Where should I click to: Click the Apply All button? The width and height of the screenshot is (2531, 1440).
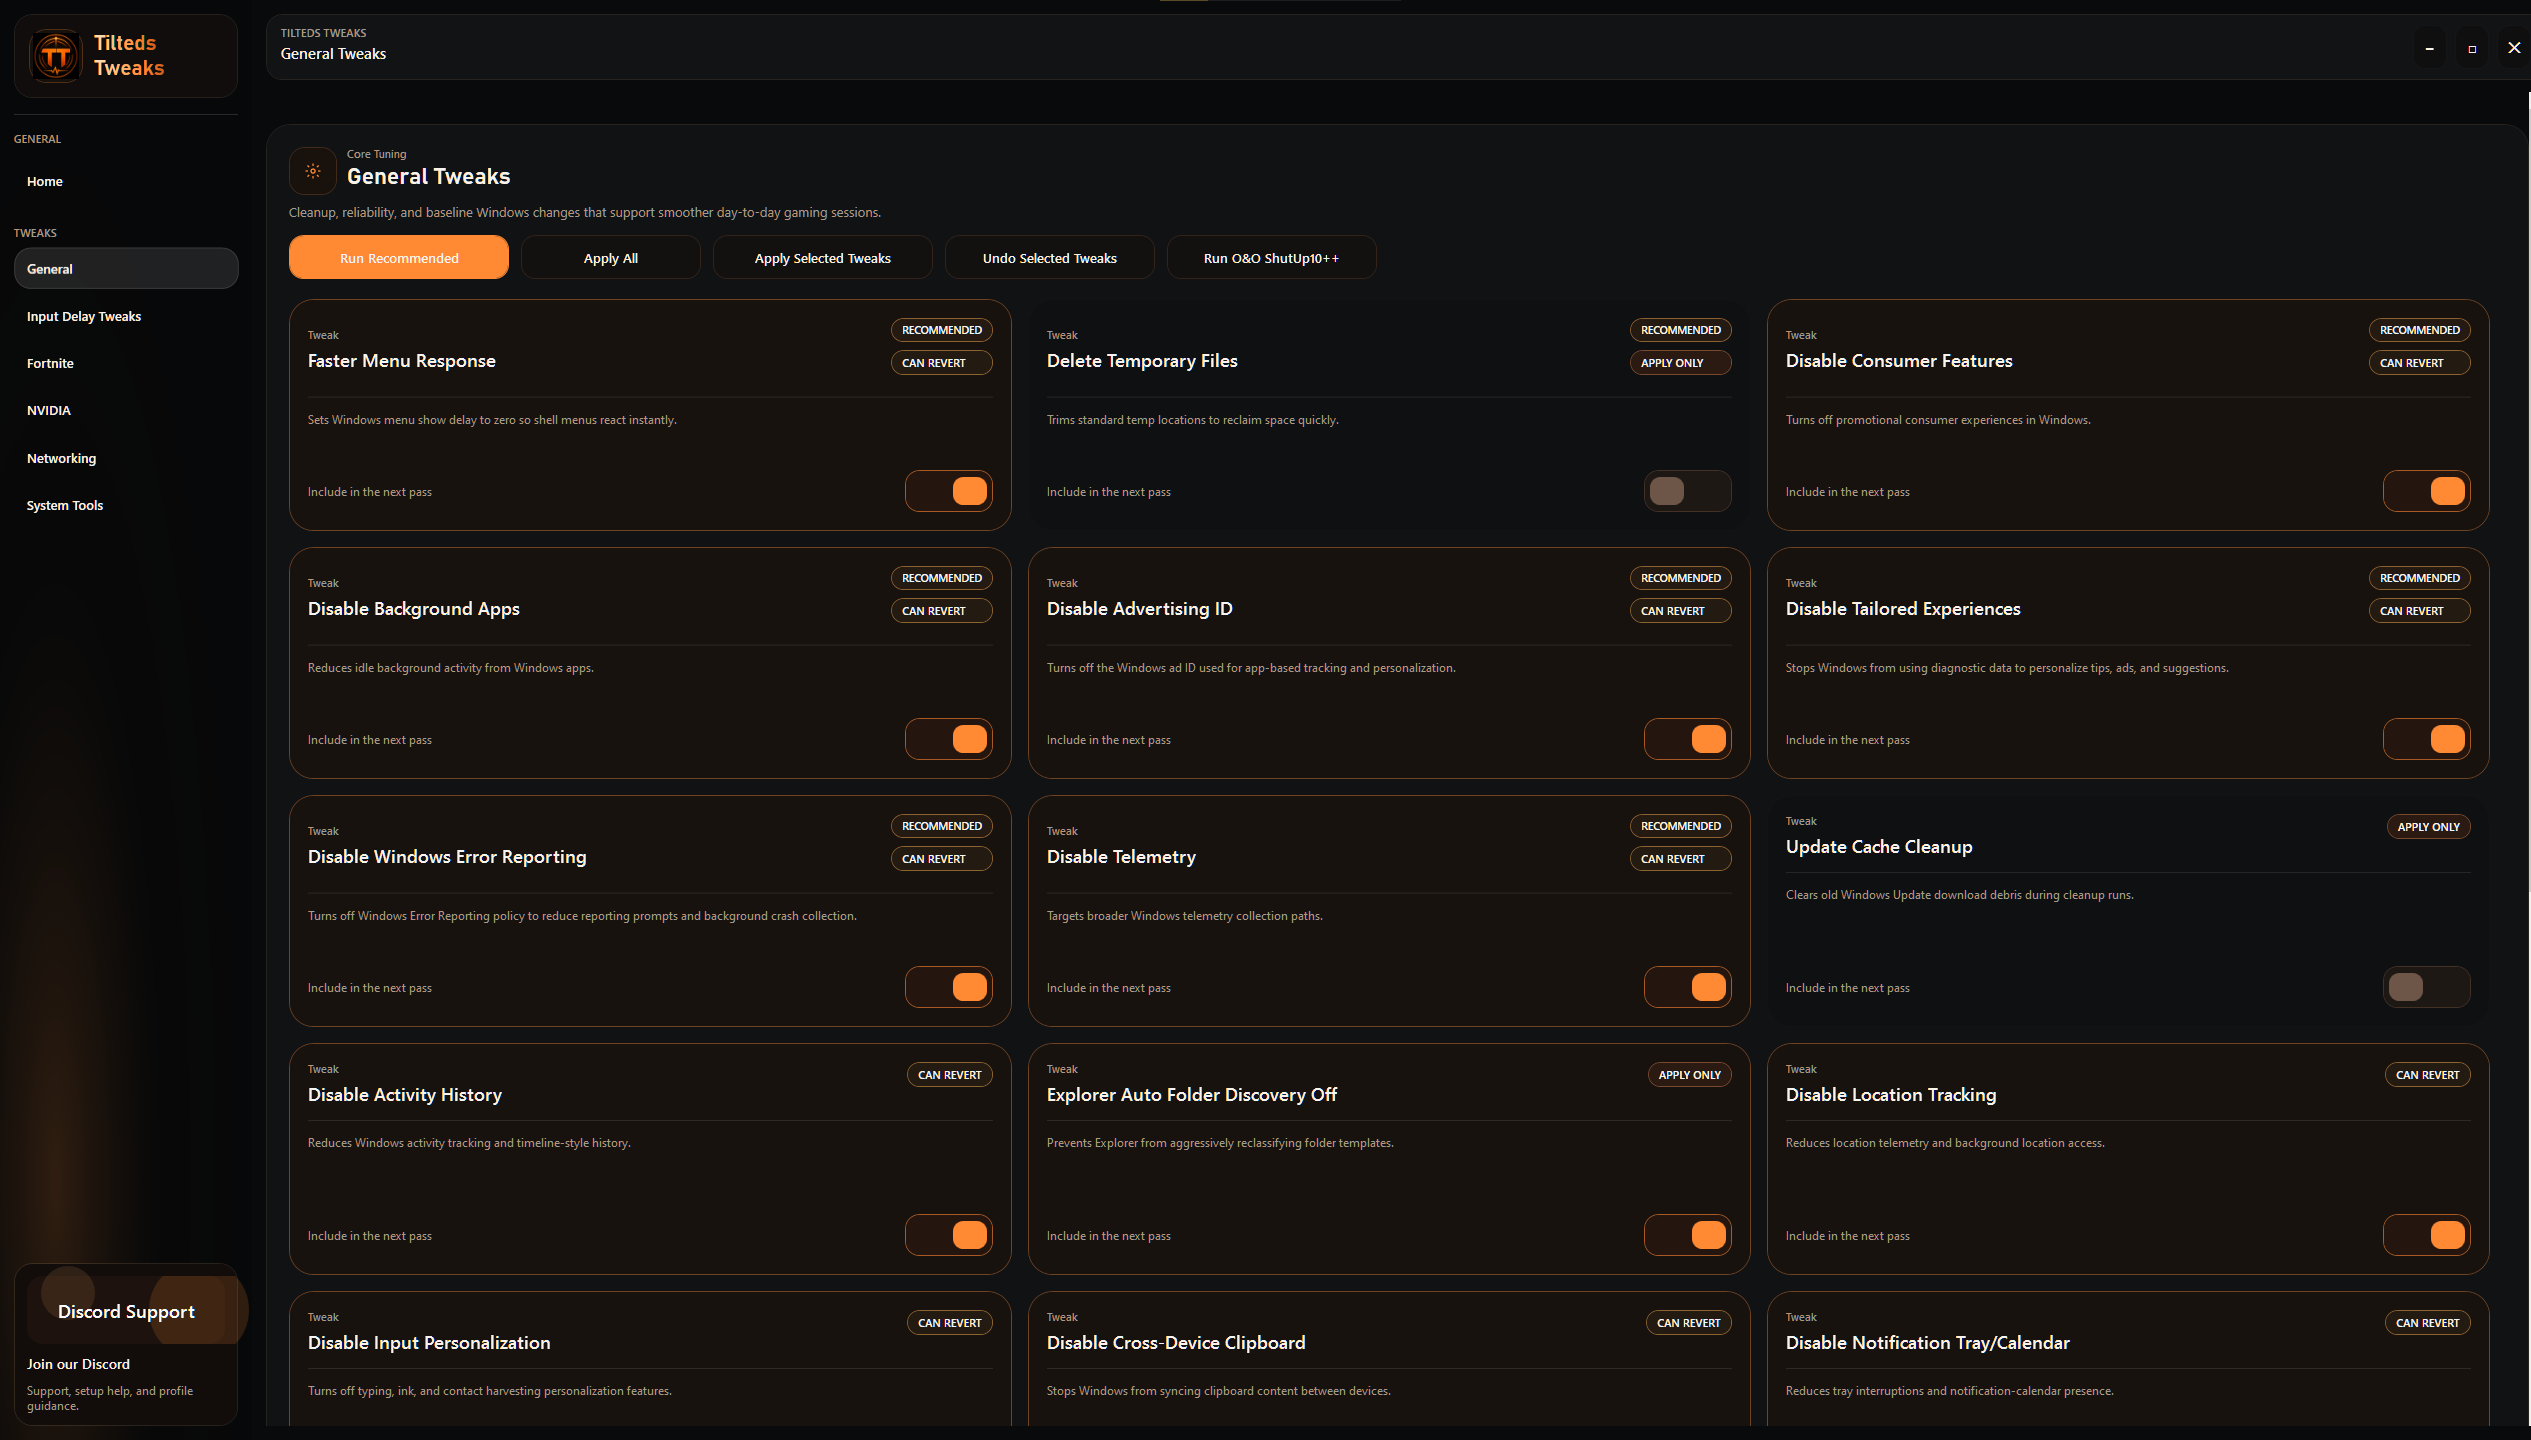(x=611, y=257)
